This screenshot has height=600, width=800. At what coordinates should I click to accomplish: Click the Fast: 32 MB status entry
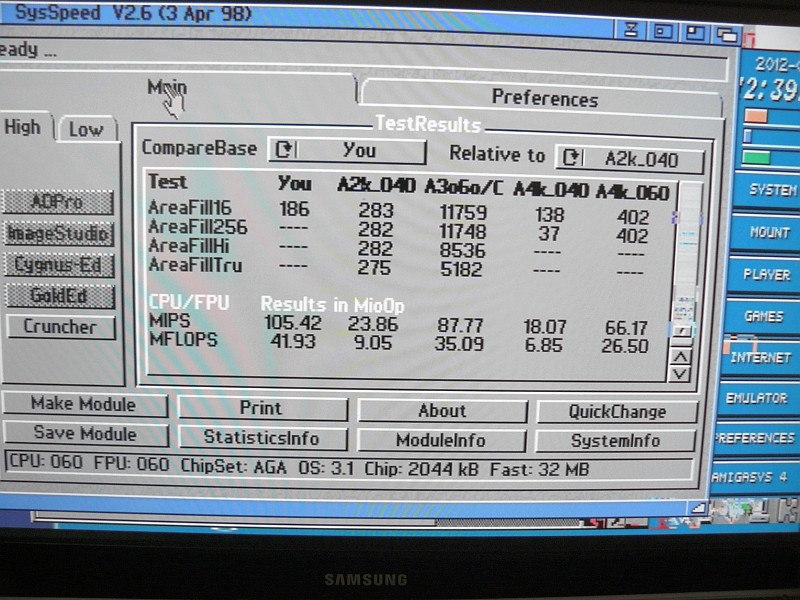pos(540,469)
